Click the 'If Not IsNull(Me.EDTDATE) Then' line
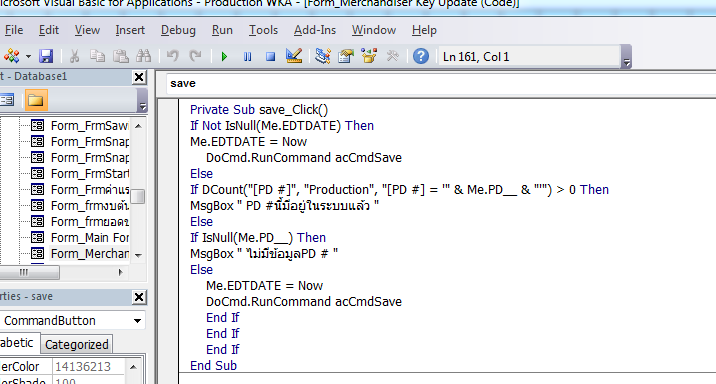 pos(282,126)
